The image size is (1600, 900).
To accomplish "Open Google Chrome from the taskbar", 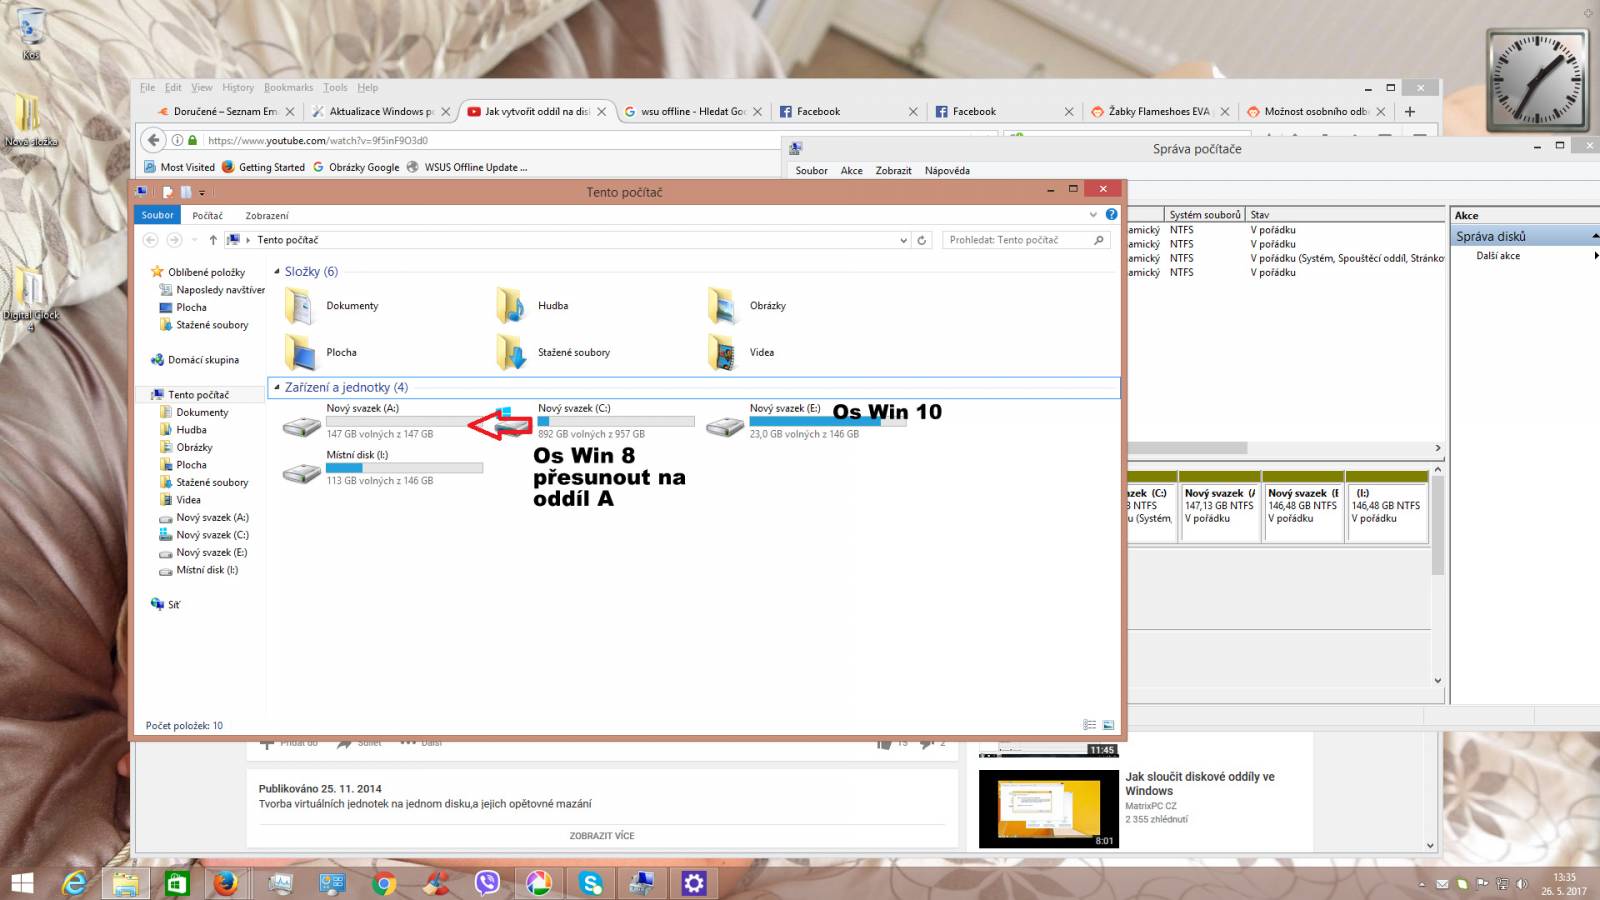I will point(383,883).
